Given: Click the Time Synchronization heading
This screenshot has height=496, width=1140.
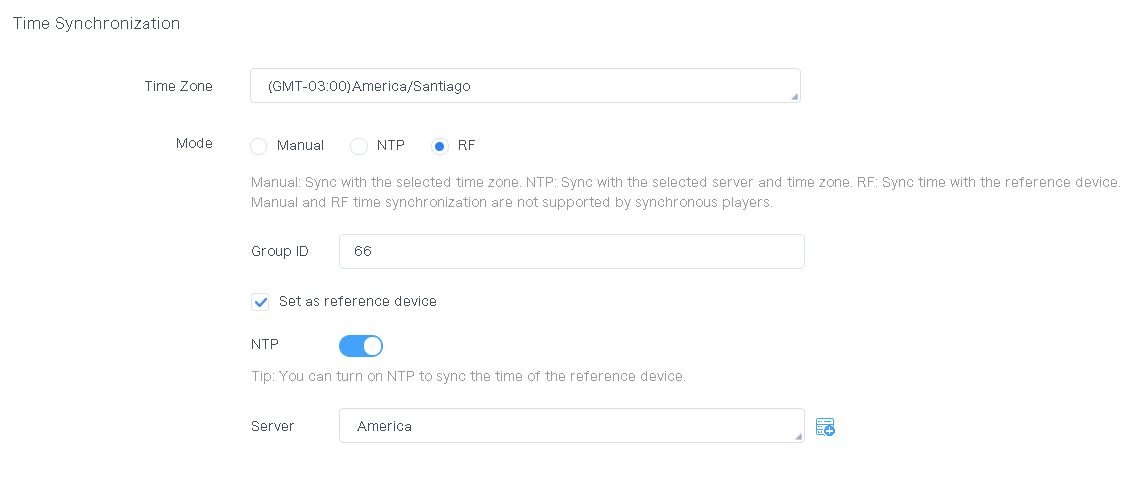Looking at the screenshot, I should [97, 23].
